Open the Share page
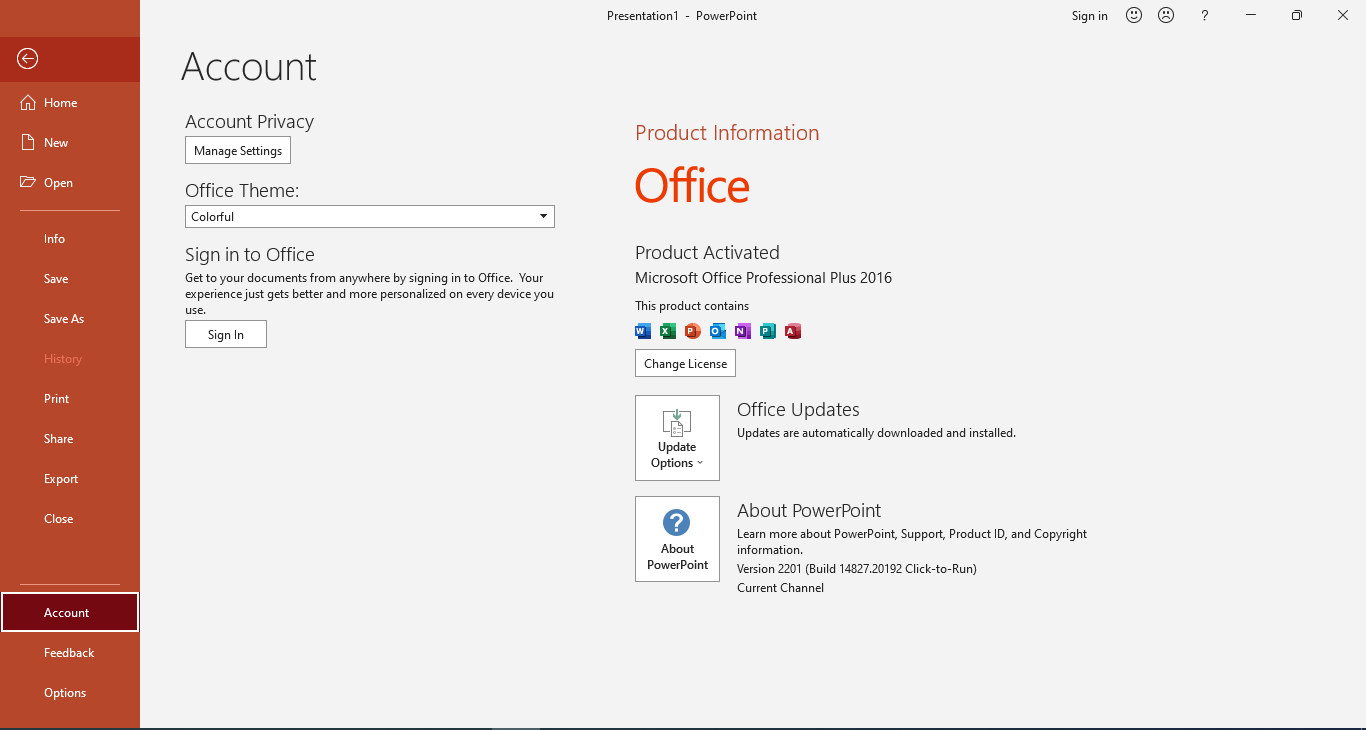 (x=70, y=439)
